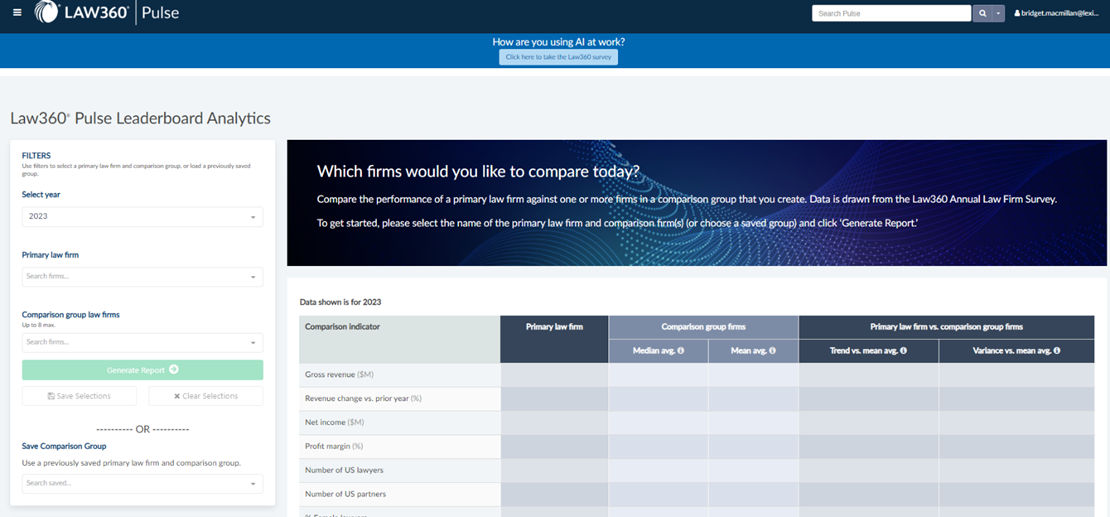This screenshot has width=1110, height=517.
Task: Click the Law360 Pulse logo
Action: [106, 13]
